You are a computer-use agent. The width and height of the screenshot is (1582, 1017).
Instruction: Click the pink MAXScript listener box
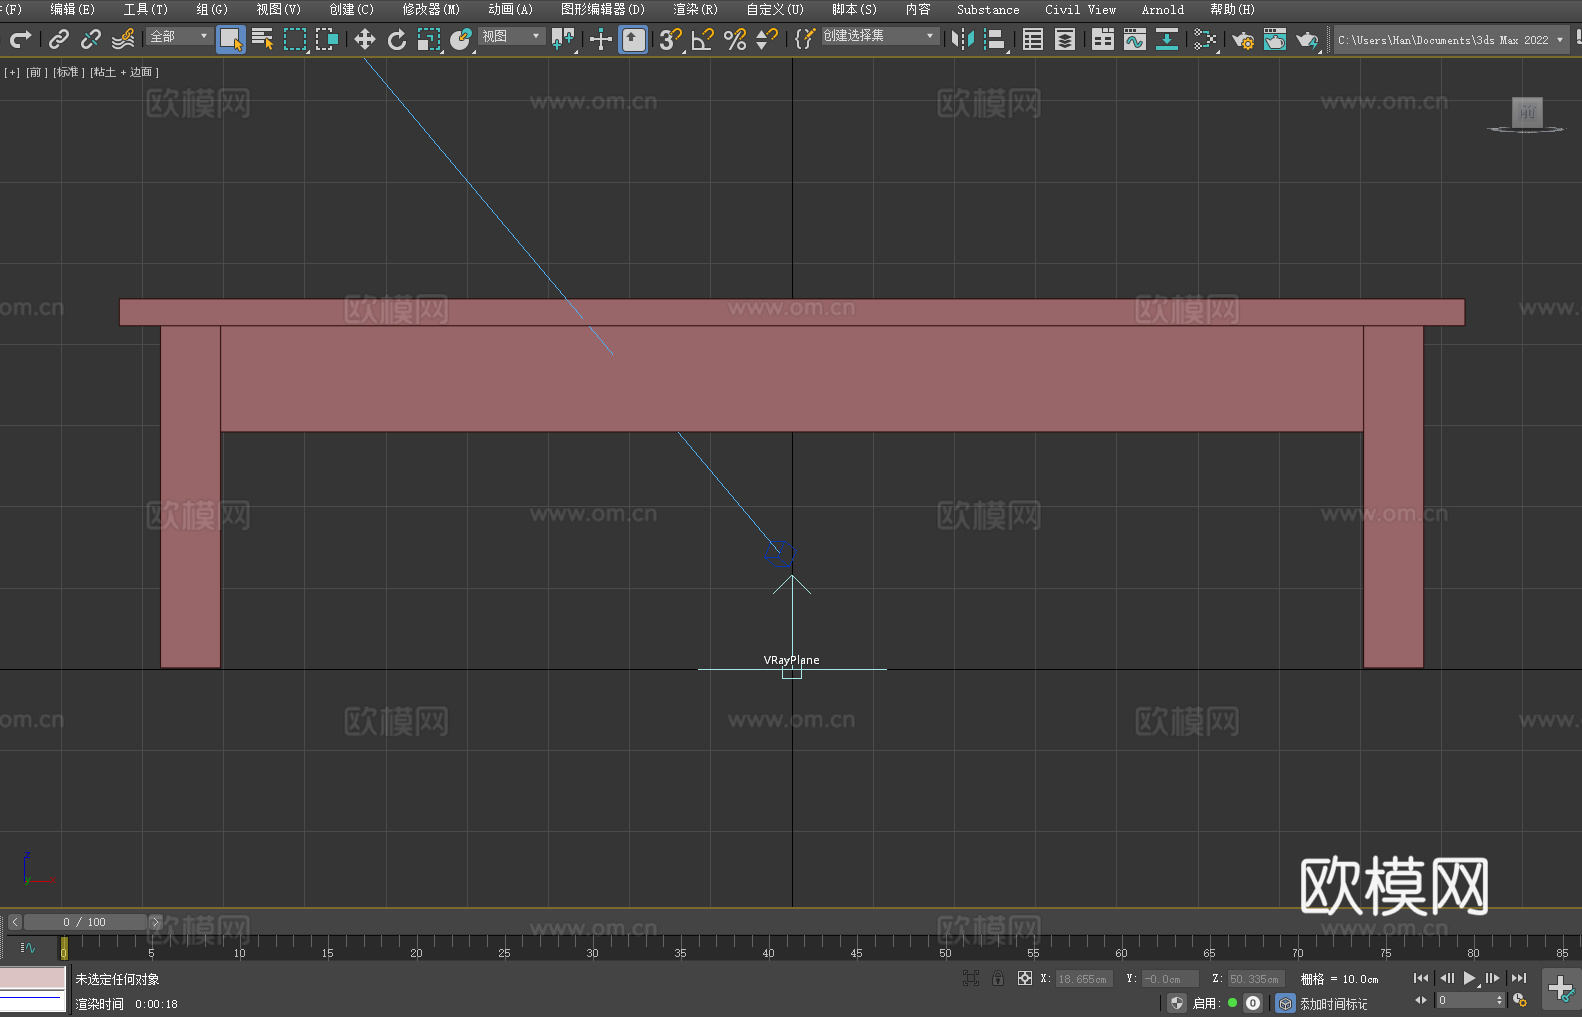pyautogui.click(x=33, y=978)
